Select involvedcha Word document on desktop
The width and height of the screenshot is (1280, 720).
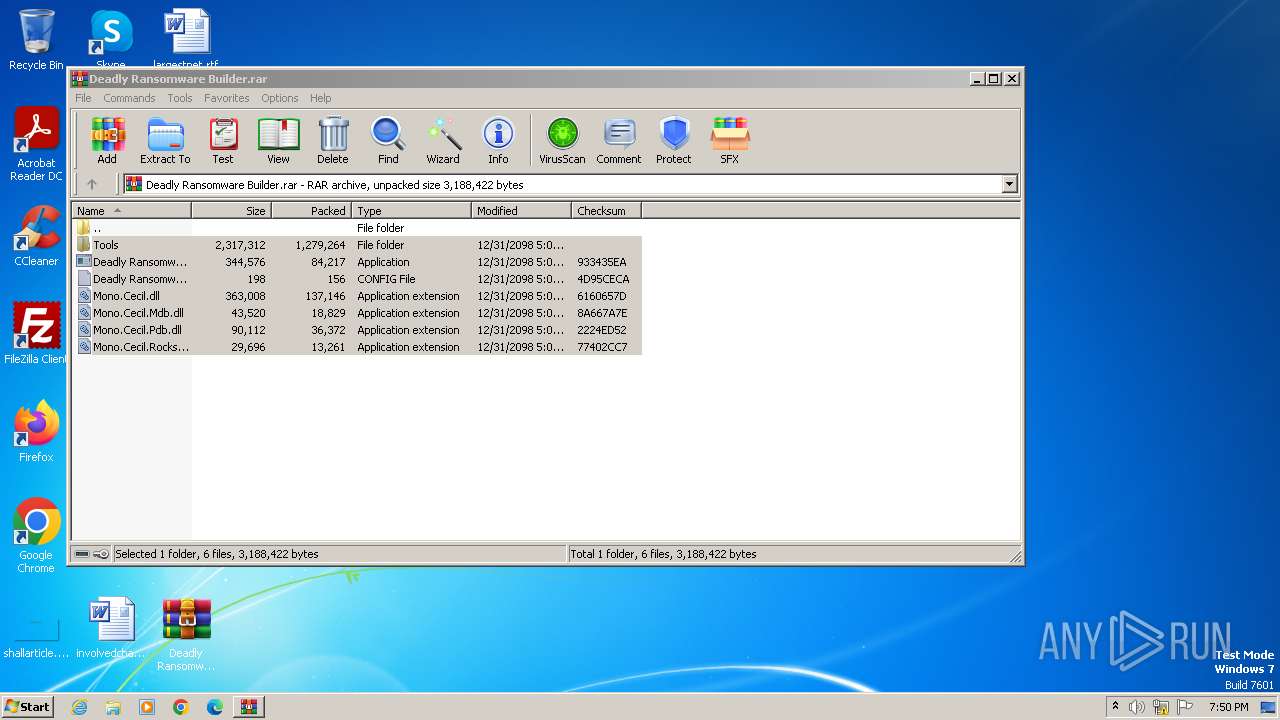(111, 628)
